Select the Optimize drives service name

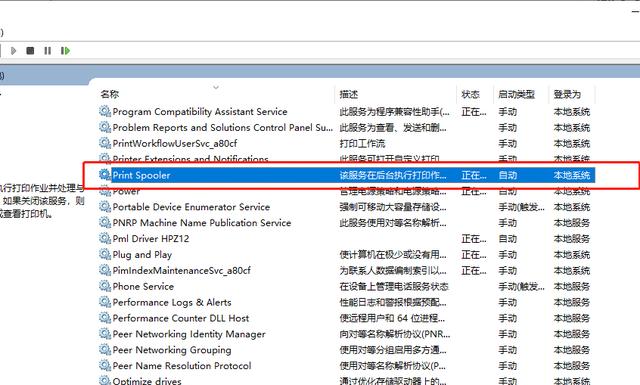[147, 381]
